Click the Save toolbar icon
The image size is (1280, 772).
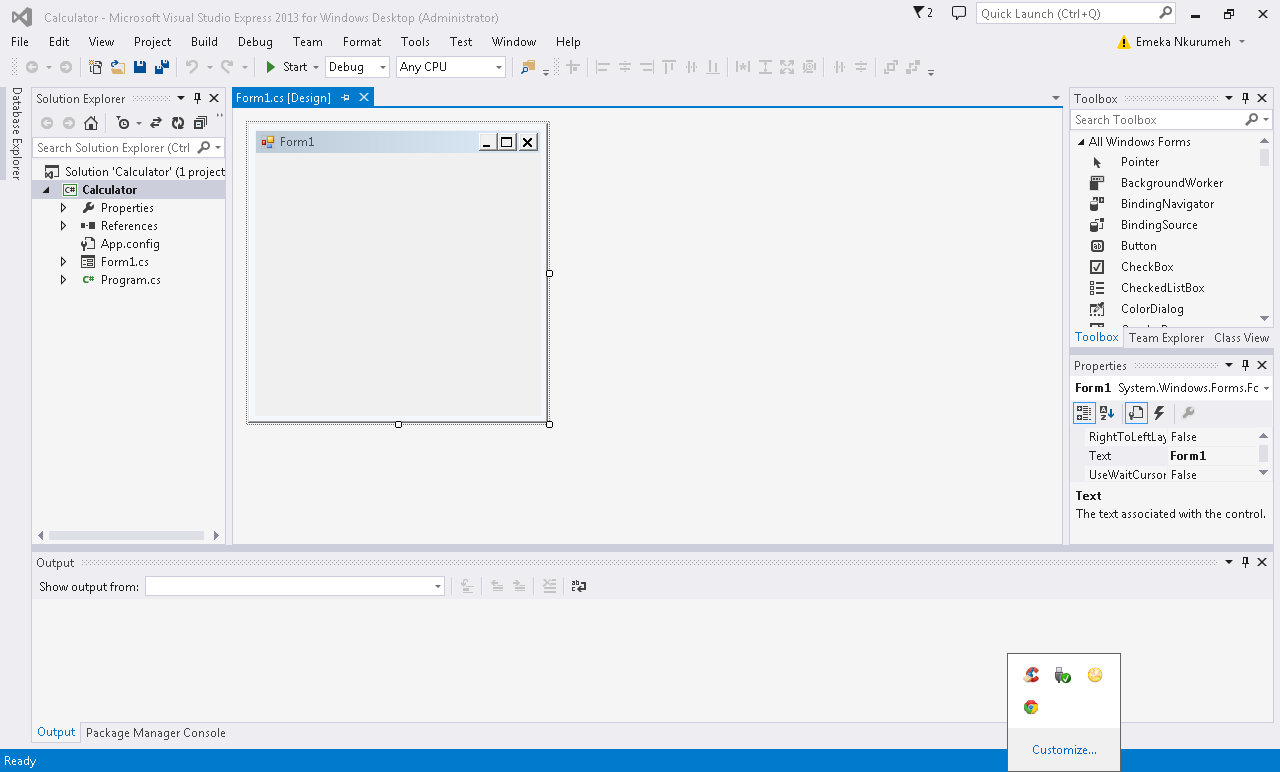[139, 67]
